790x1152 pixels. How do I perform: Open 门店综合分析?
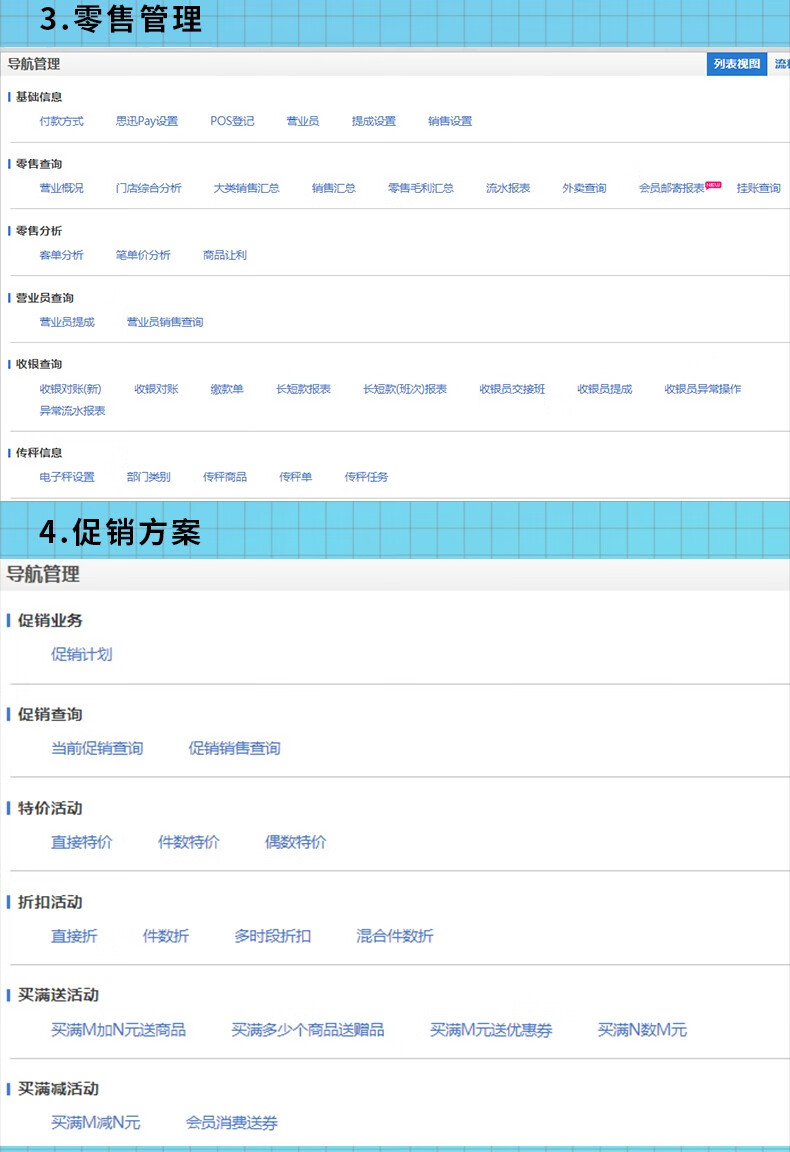(x=148, y=188)
